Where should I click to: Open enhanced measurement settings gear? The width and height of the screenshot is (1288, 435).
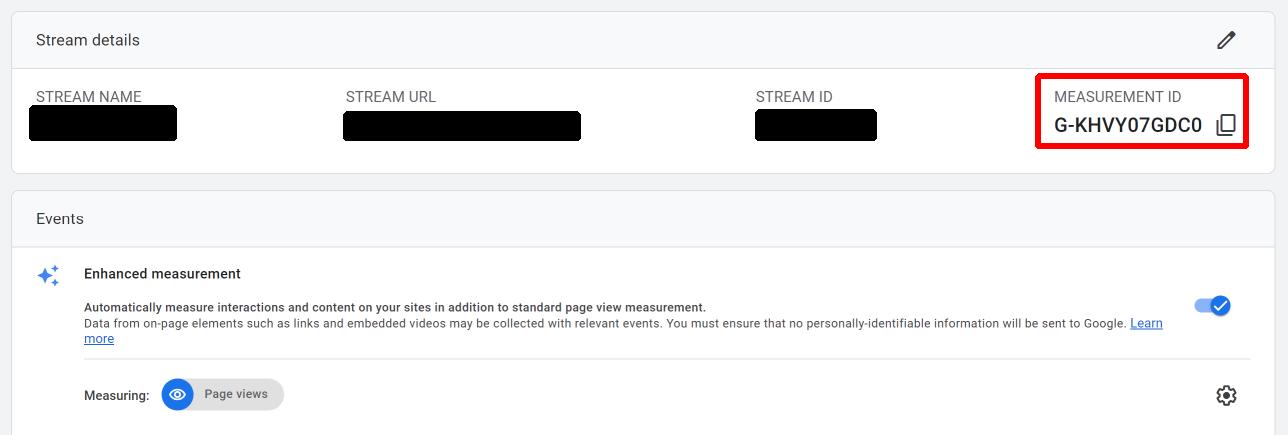(1226, 395)
